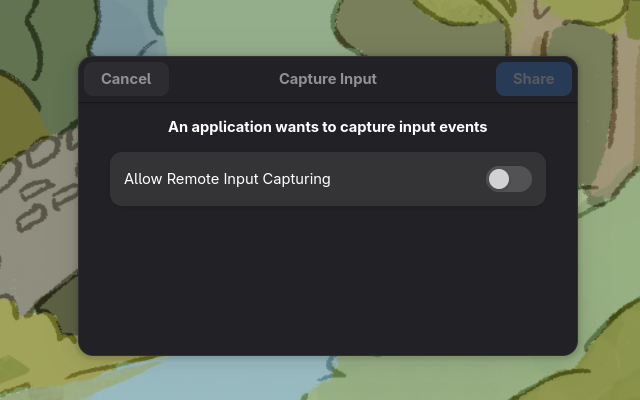The image size is (640, 400).
Task: Click the round knob of the toggle switch
Action: coord(498,179)
